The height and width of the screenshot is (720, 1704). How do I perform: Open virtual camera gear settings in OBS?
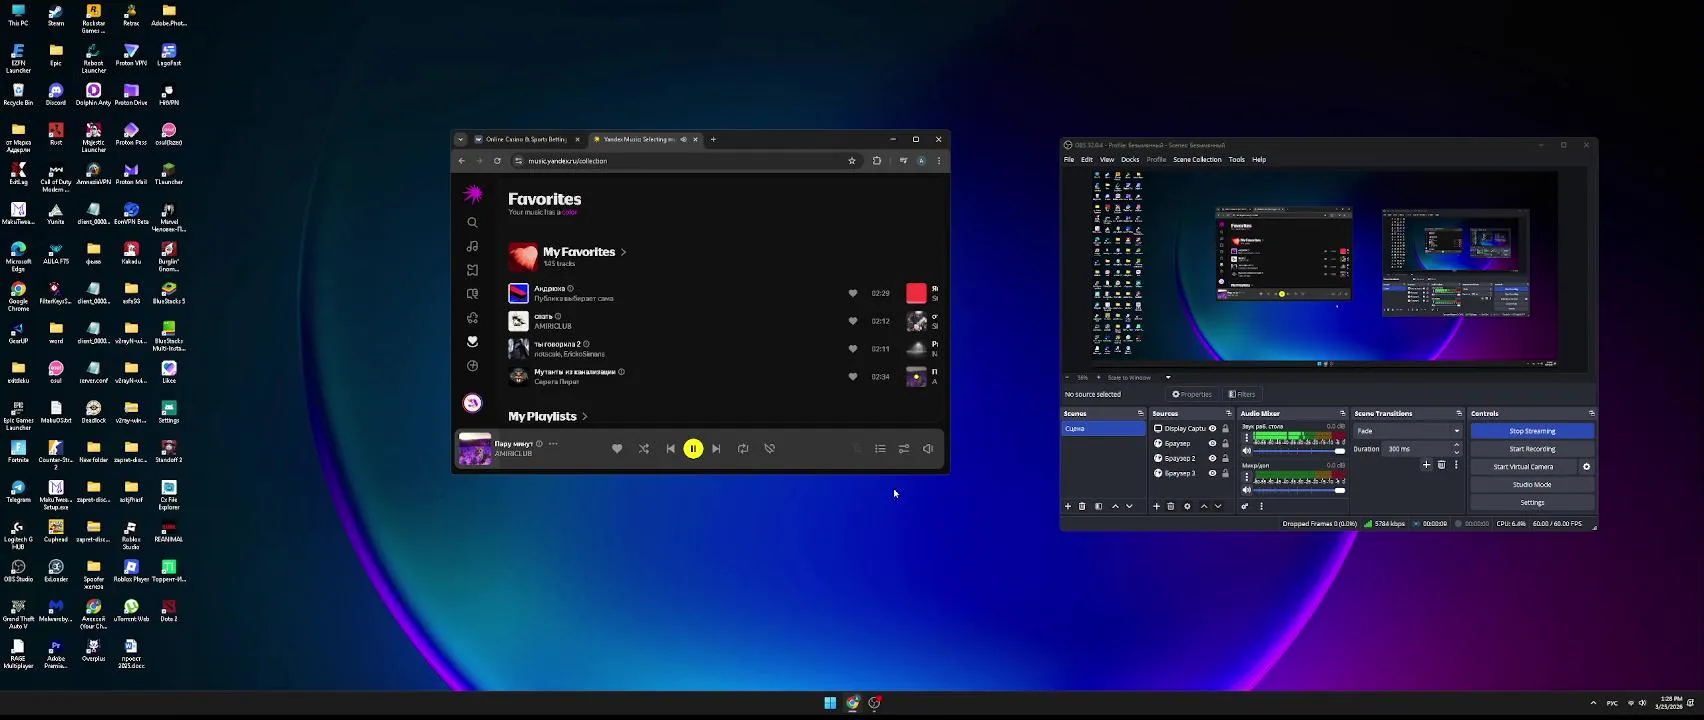1586,467
